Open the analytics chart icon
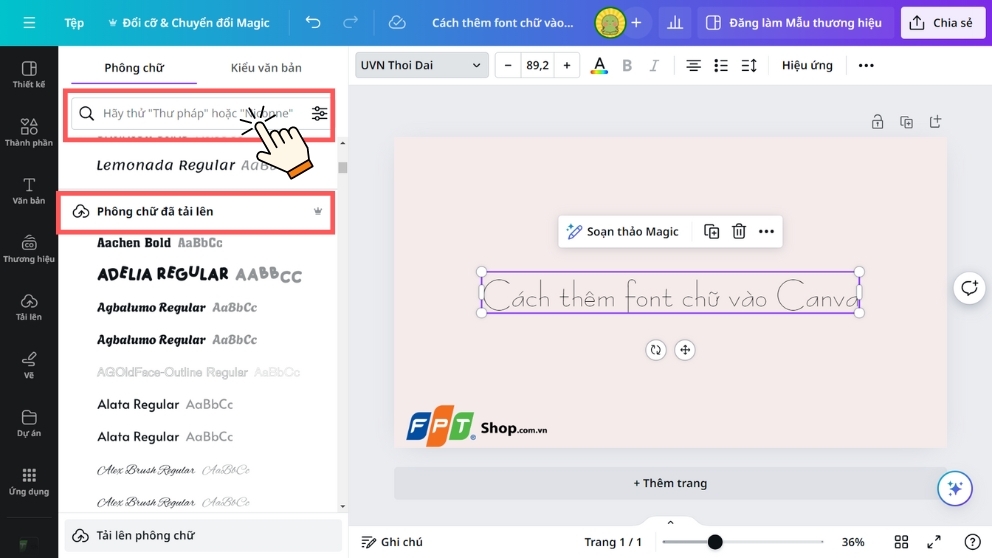 (x=675, y=23)
